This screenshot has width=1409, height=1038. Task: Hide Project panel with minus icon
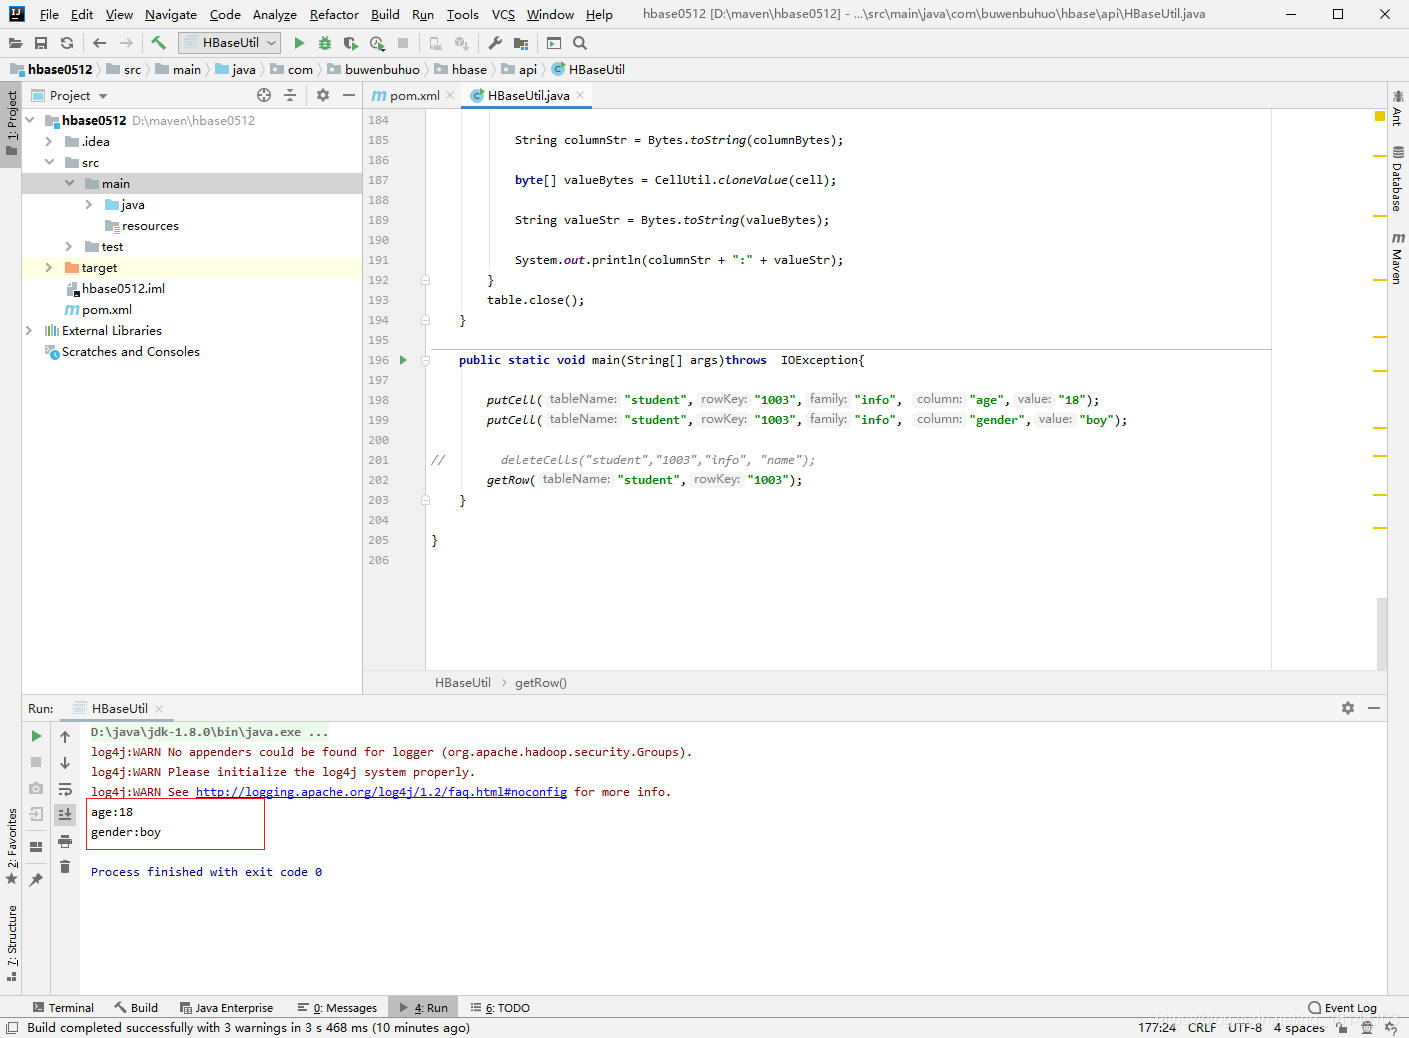(349, 95)
